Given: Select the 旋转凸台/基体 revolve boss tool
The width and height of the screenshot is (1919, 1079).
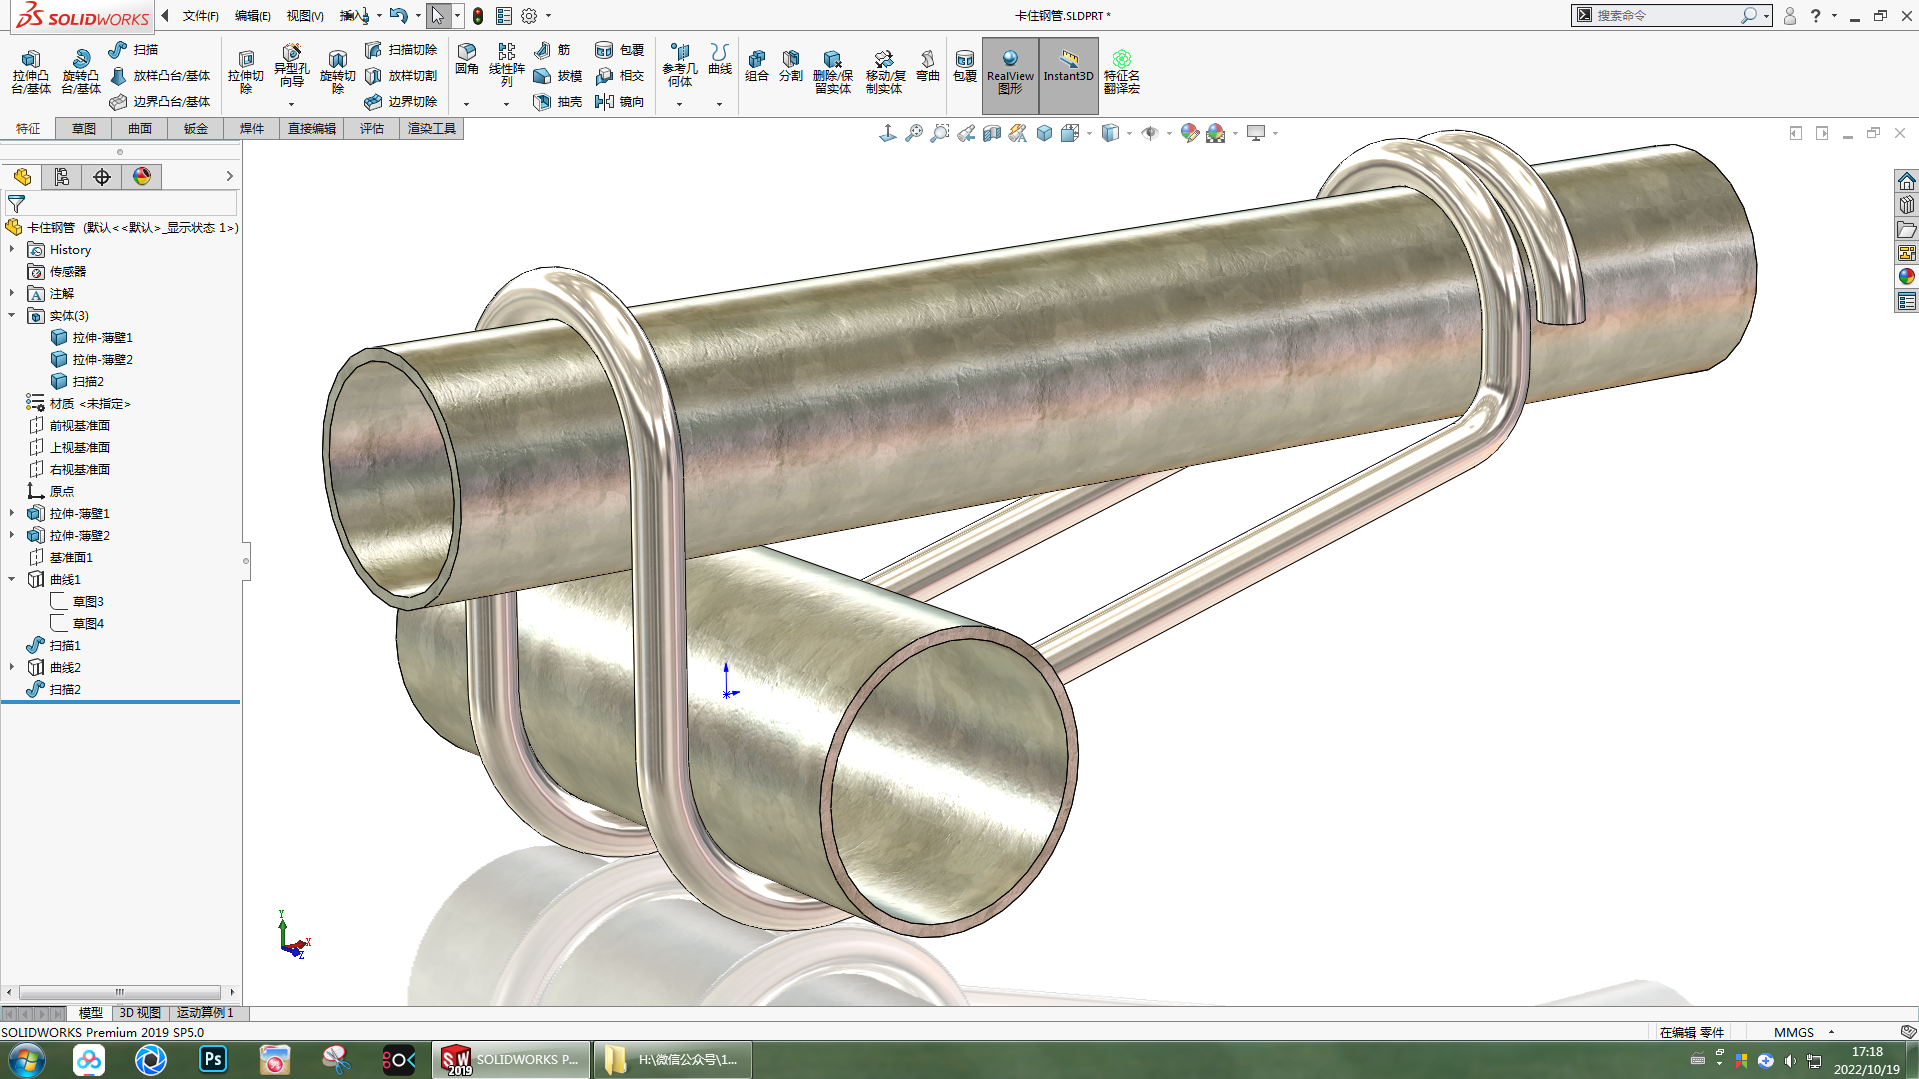Looking at the screenshot, I should click(x=81, y=71).
